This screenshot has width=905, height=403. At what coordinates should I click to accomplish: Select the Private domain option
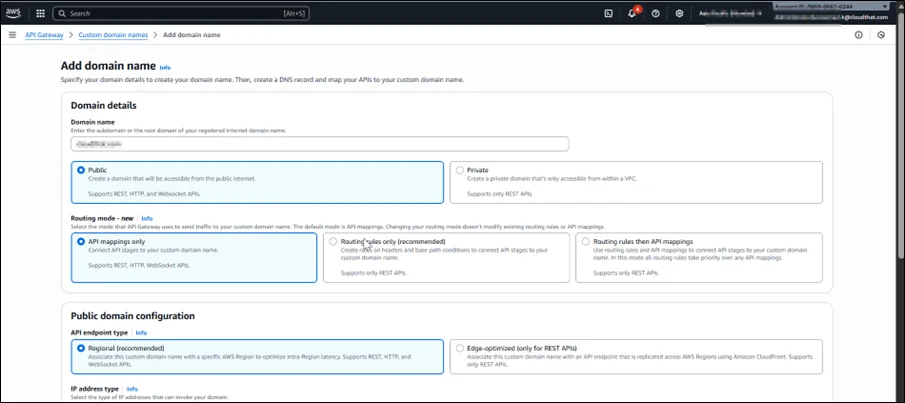tap(460, 170)
